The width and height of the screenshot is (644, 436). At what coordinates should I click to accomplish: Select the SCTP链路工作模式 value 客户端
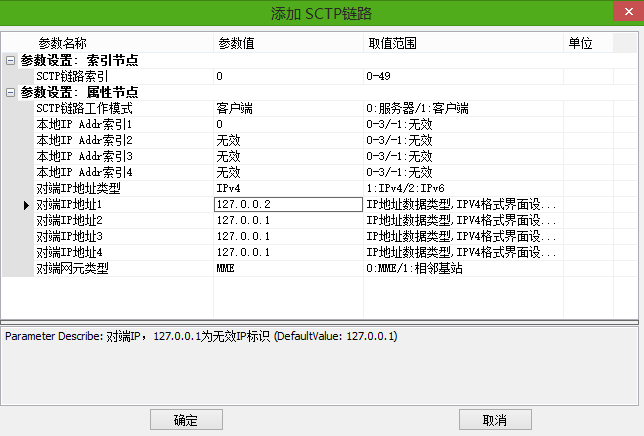[x=287, y=108]
